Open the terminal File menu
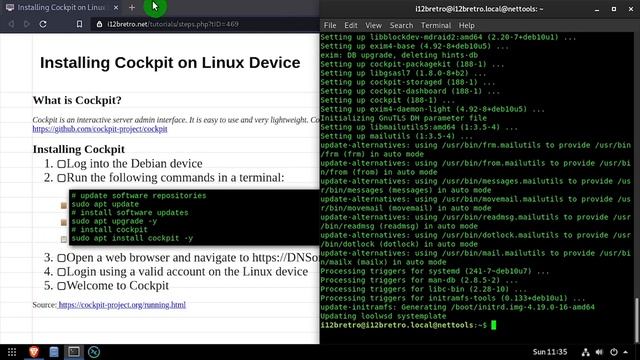 tap(330, 25)
